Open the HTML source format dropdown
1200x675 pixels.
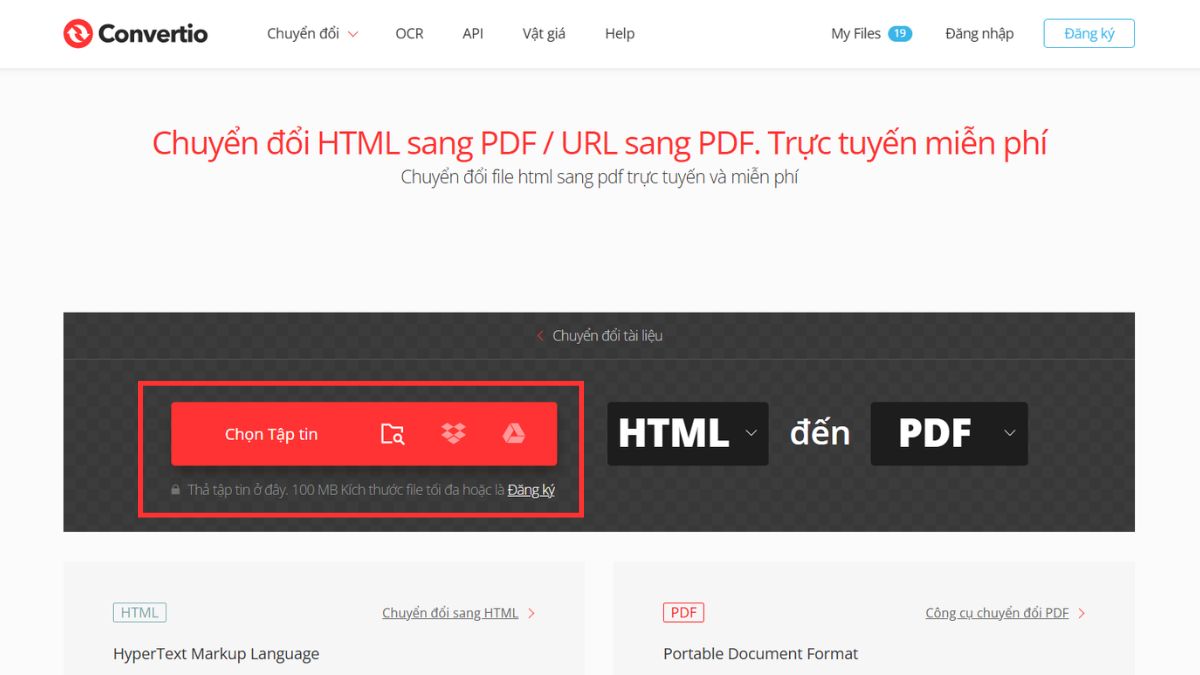687,433
